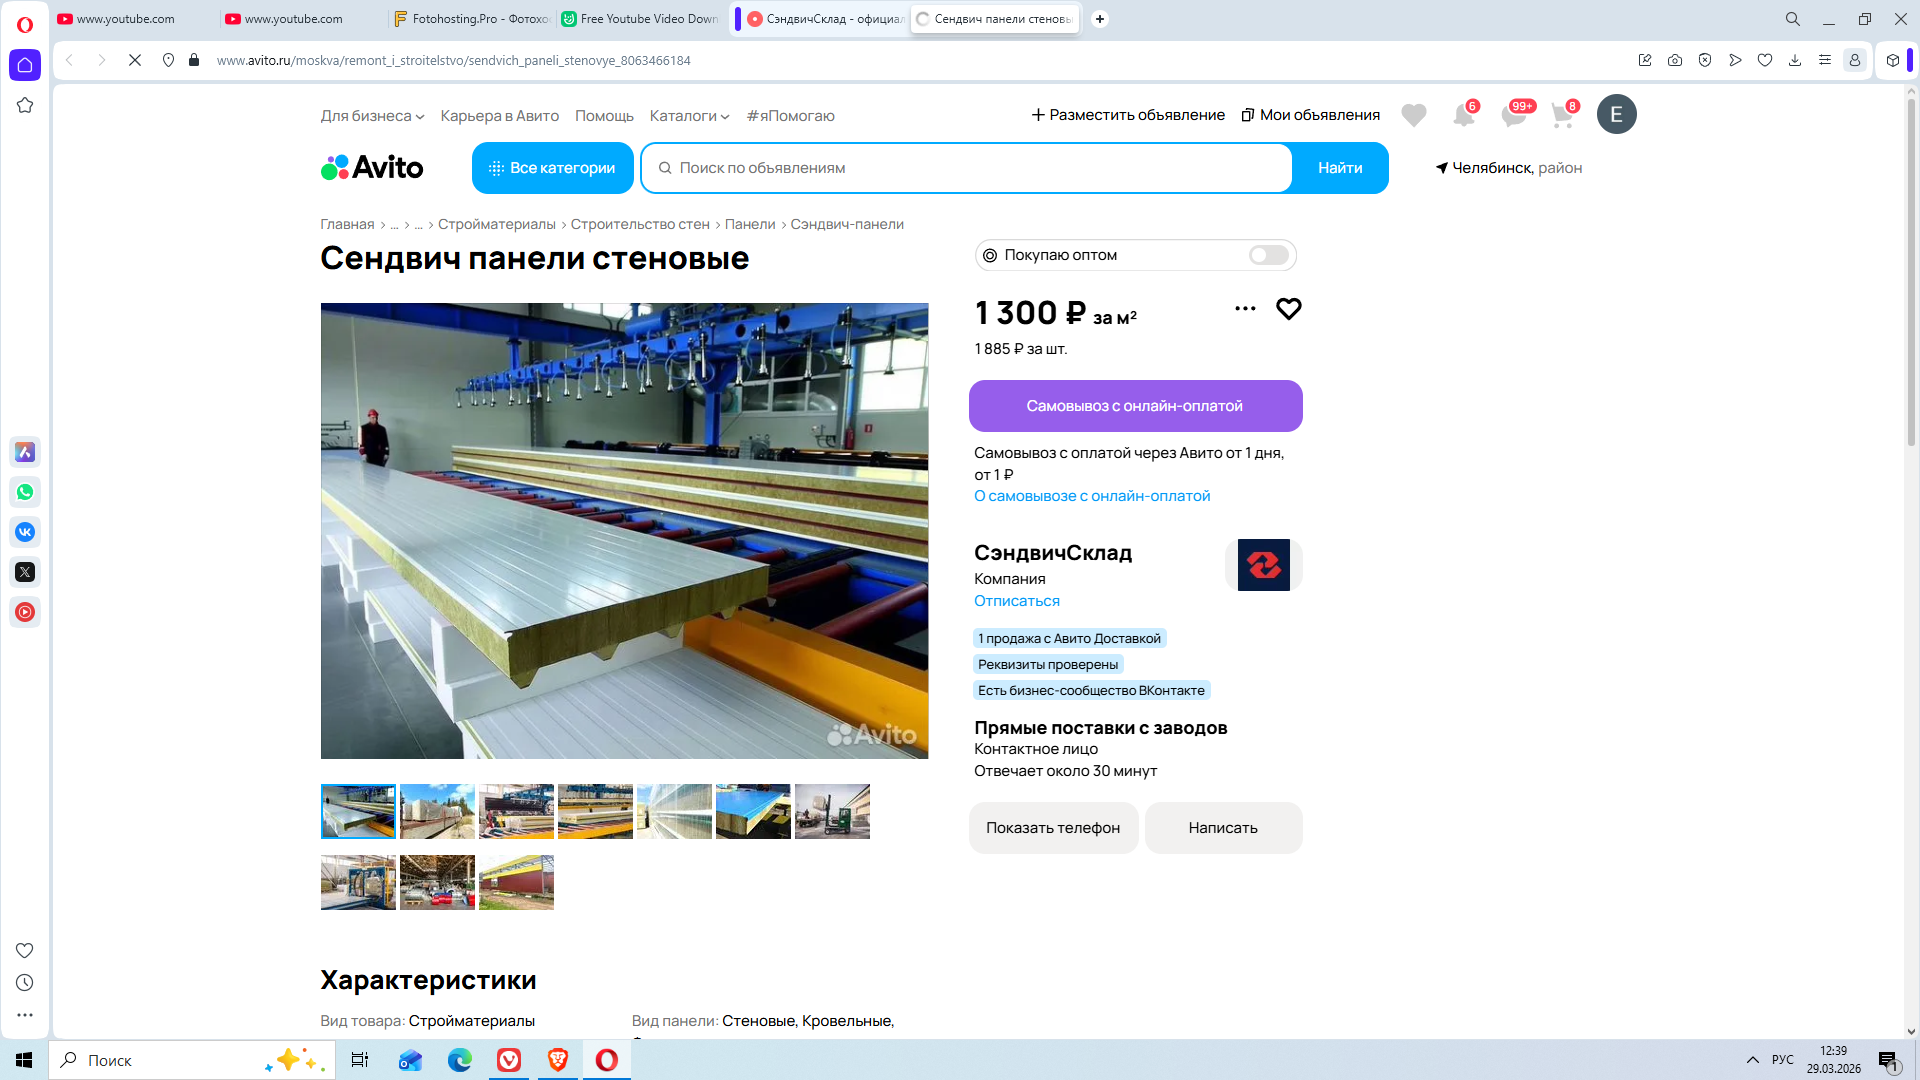Open three-dot more options near price
Viewport: 1920px width, 1080px height.
coord(1245,309)
